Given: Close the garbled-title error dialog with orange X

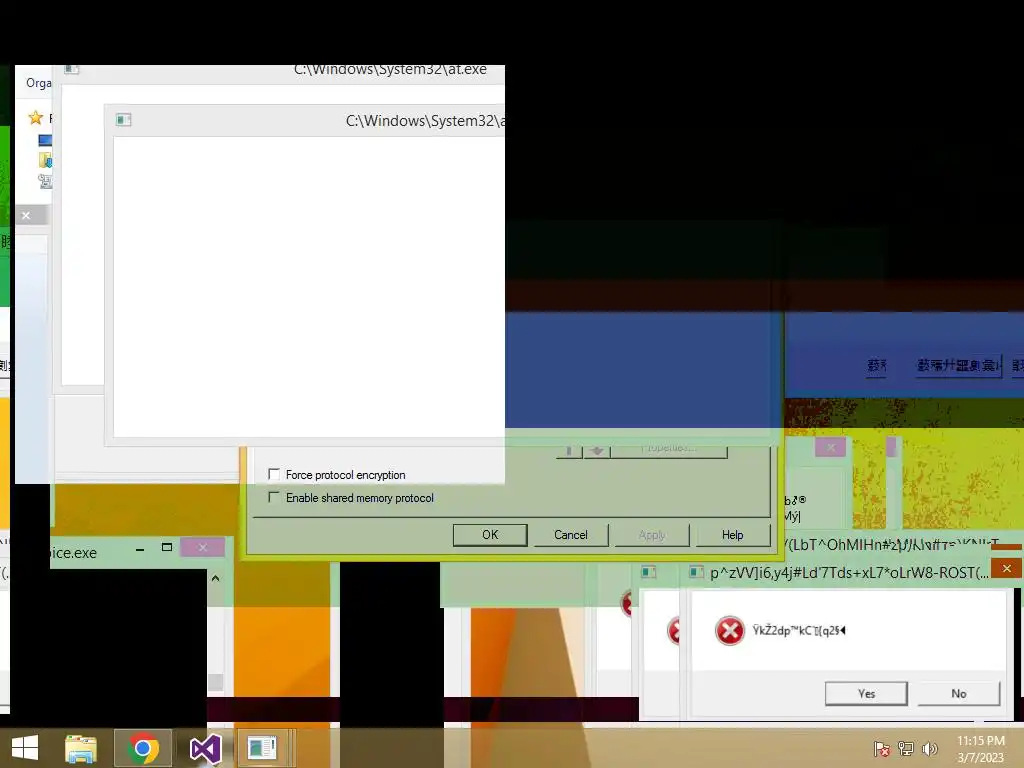Looking at the screenshot, I should [x=1006, y=568].
